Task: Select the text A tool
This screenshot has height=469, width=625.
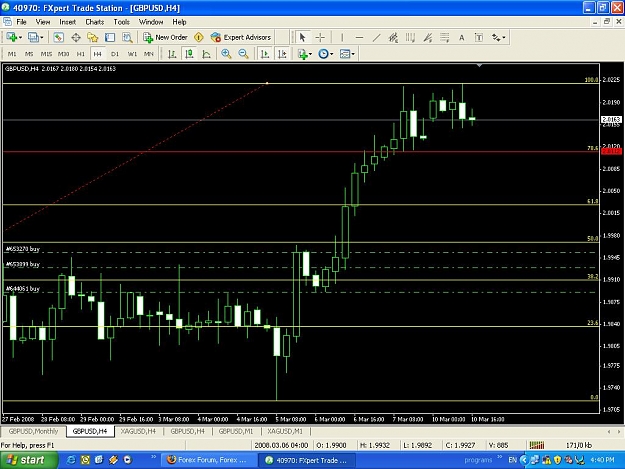Action: coord(462,37)
